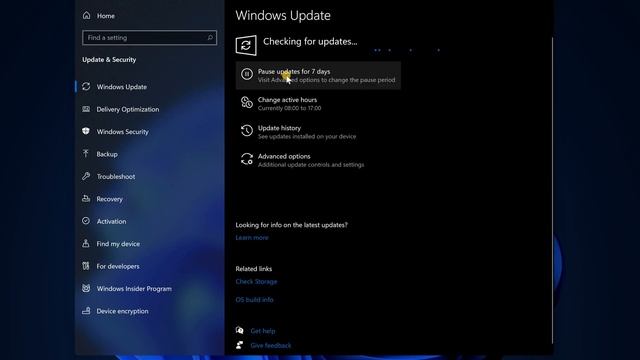Open Recovery settings text

coord(109,199)
